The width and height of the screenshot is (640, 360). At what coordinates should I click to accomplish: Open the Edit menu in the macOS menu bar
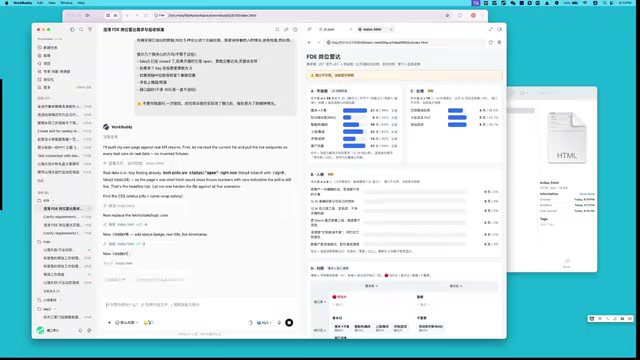tap(40, 2)
